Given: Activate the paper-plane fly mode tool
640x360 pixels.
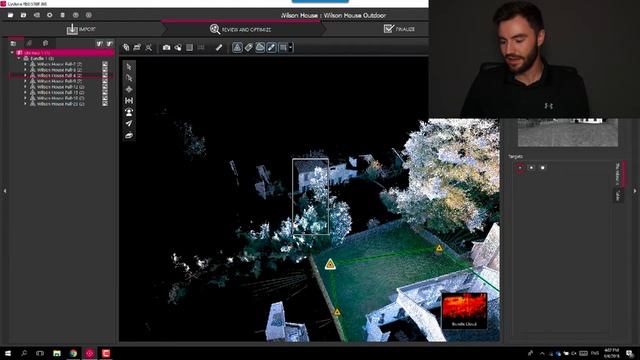Looking at the screenshot, I should [x=129, y=123].
